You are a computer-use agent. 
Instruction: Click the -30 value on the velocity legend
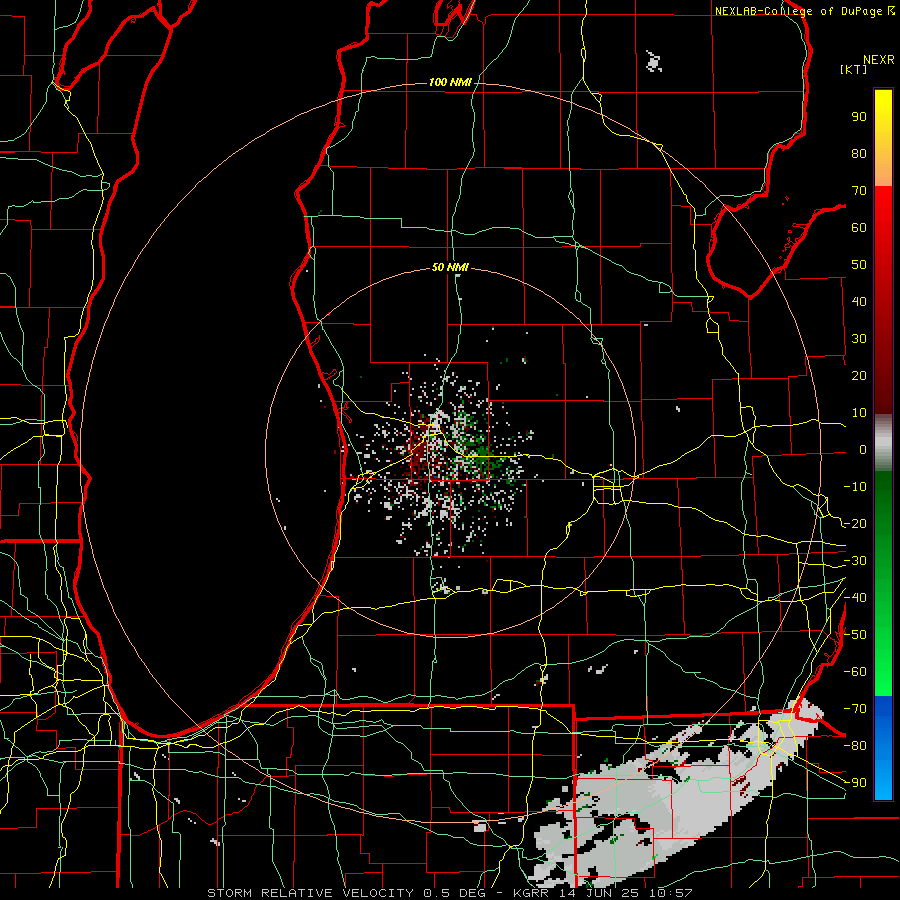[855, 561]
